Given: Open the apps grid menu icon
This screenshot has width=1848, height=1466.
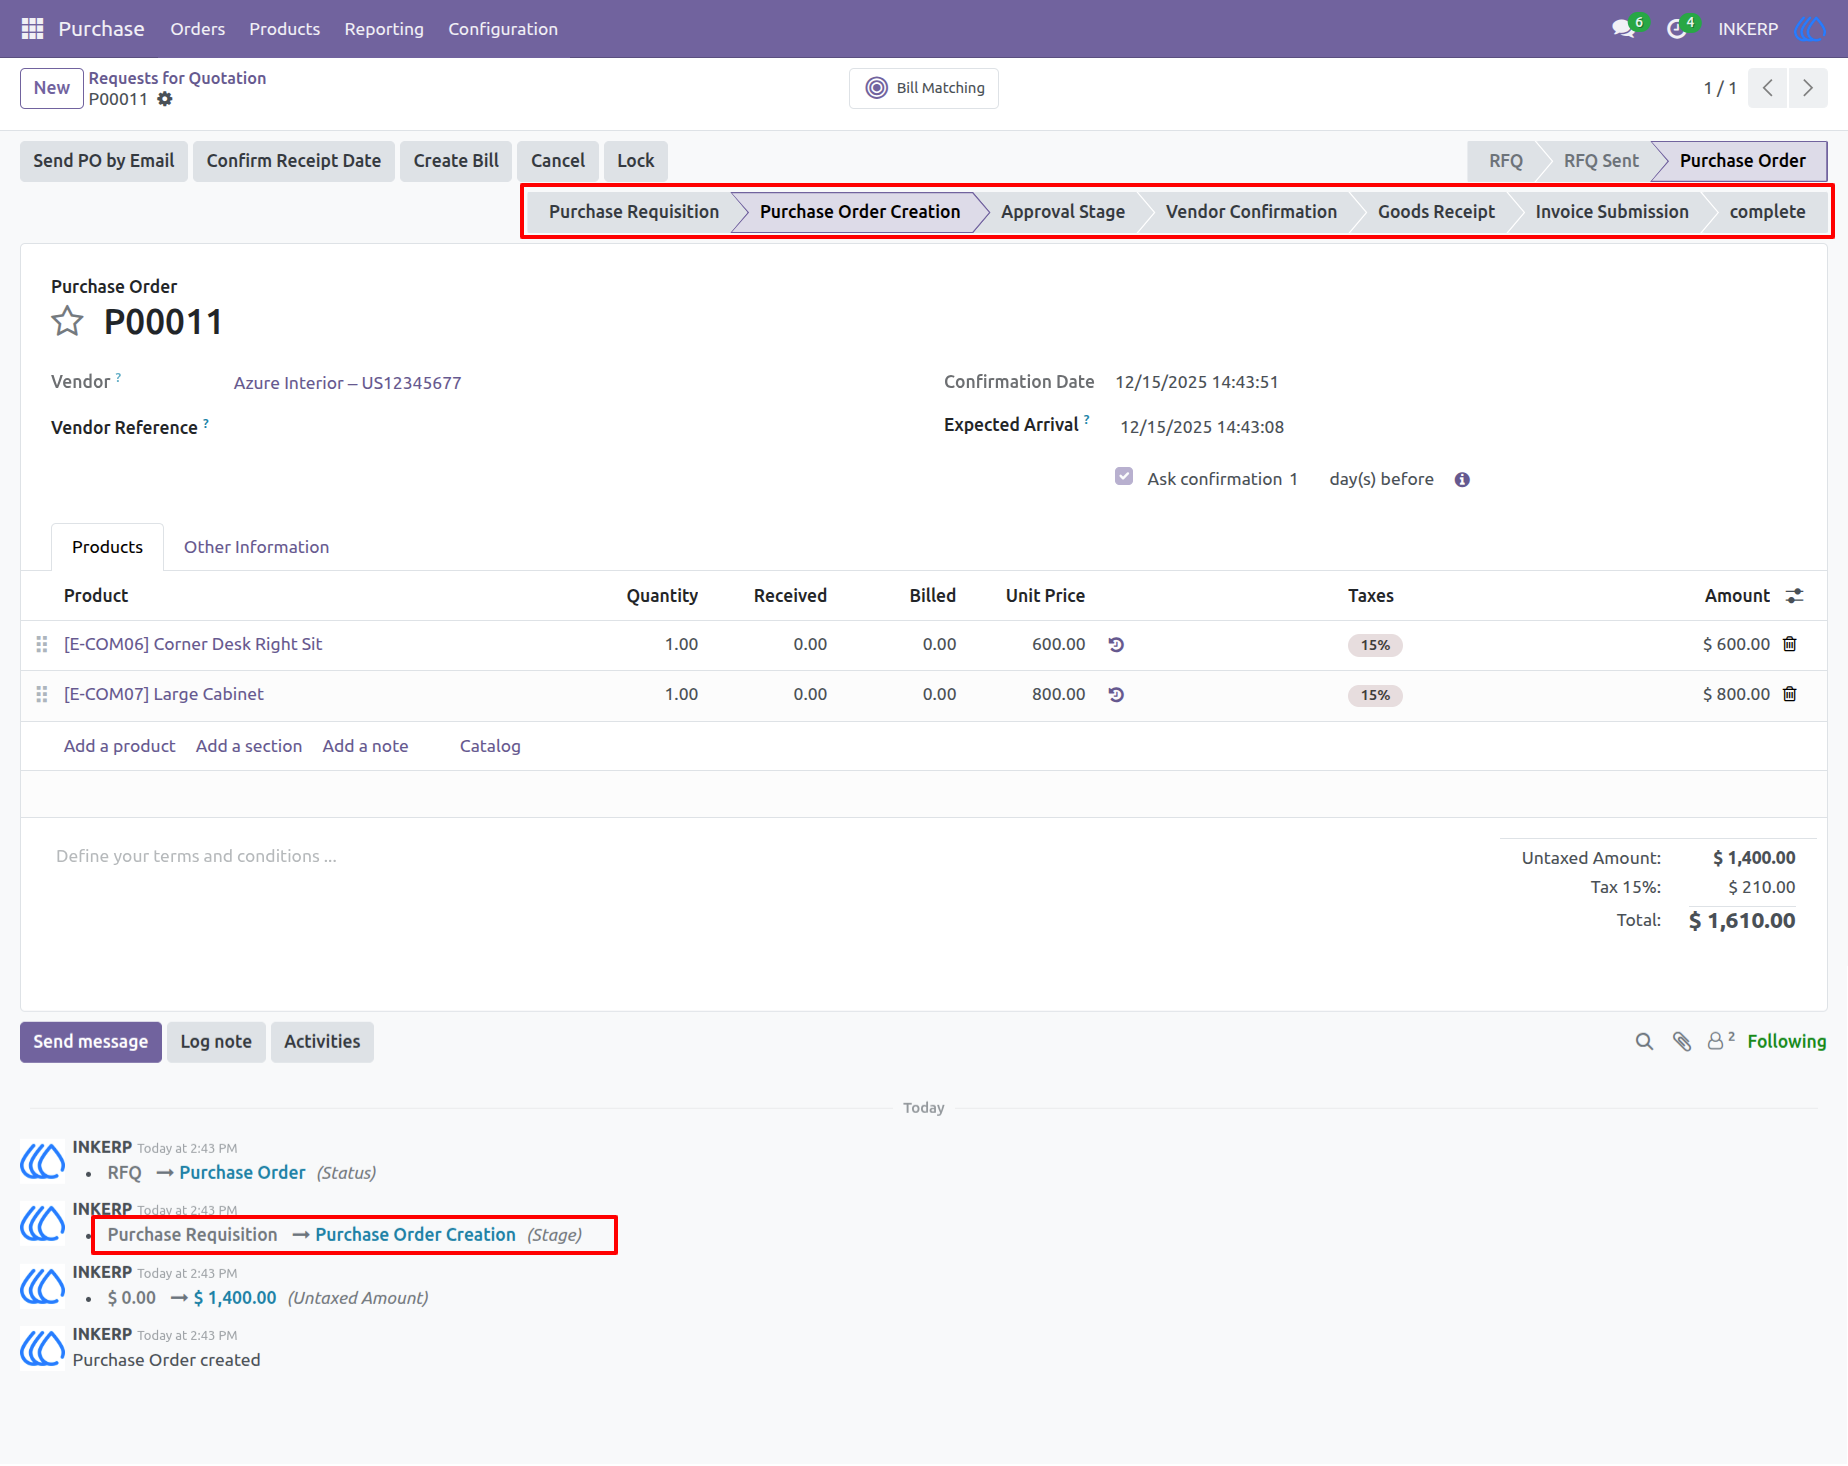Looking at the screenshot, I should point(32,29).
